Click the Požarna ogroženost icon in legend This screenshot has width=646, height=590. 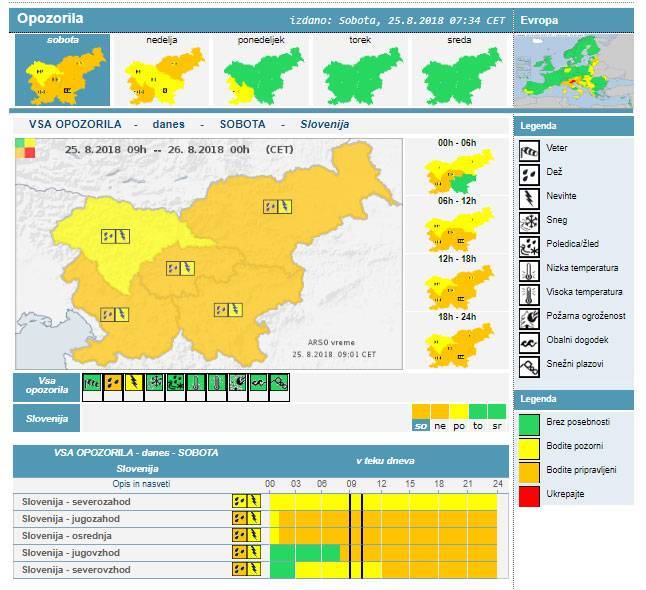click(529, 317)
